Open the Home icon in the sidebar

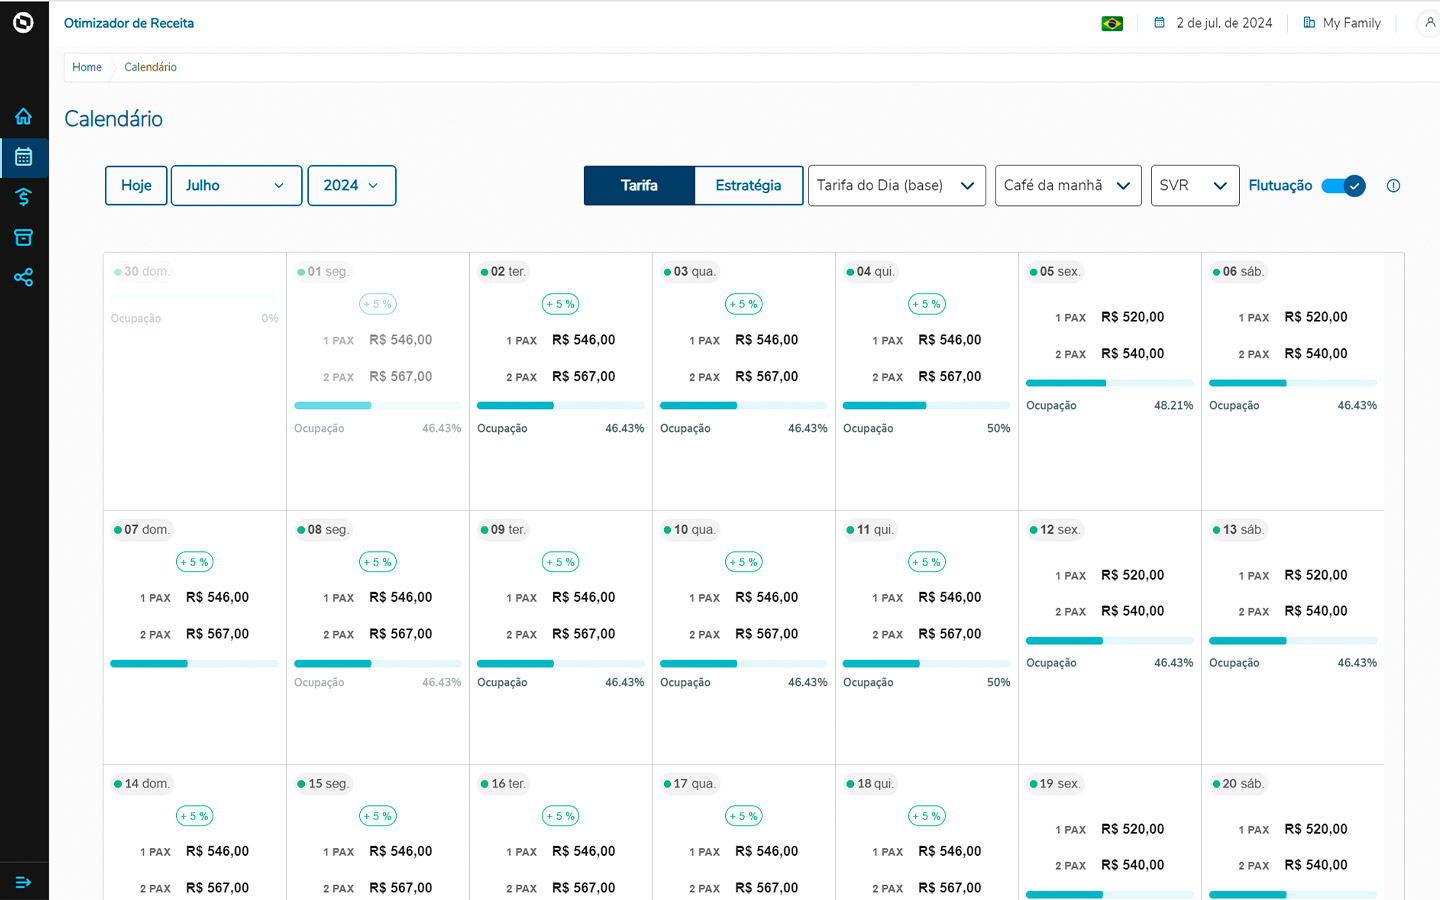(23, 116)
